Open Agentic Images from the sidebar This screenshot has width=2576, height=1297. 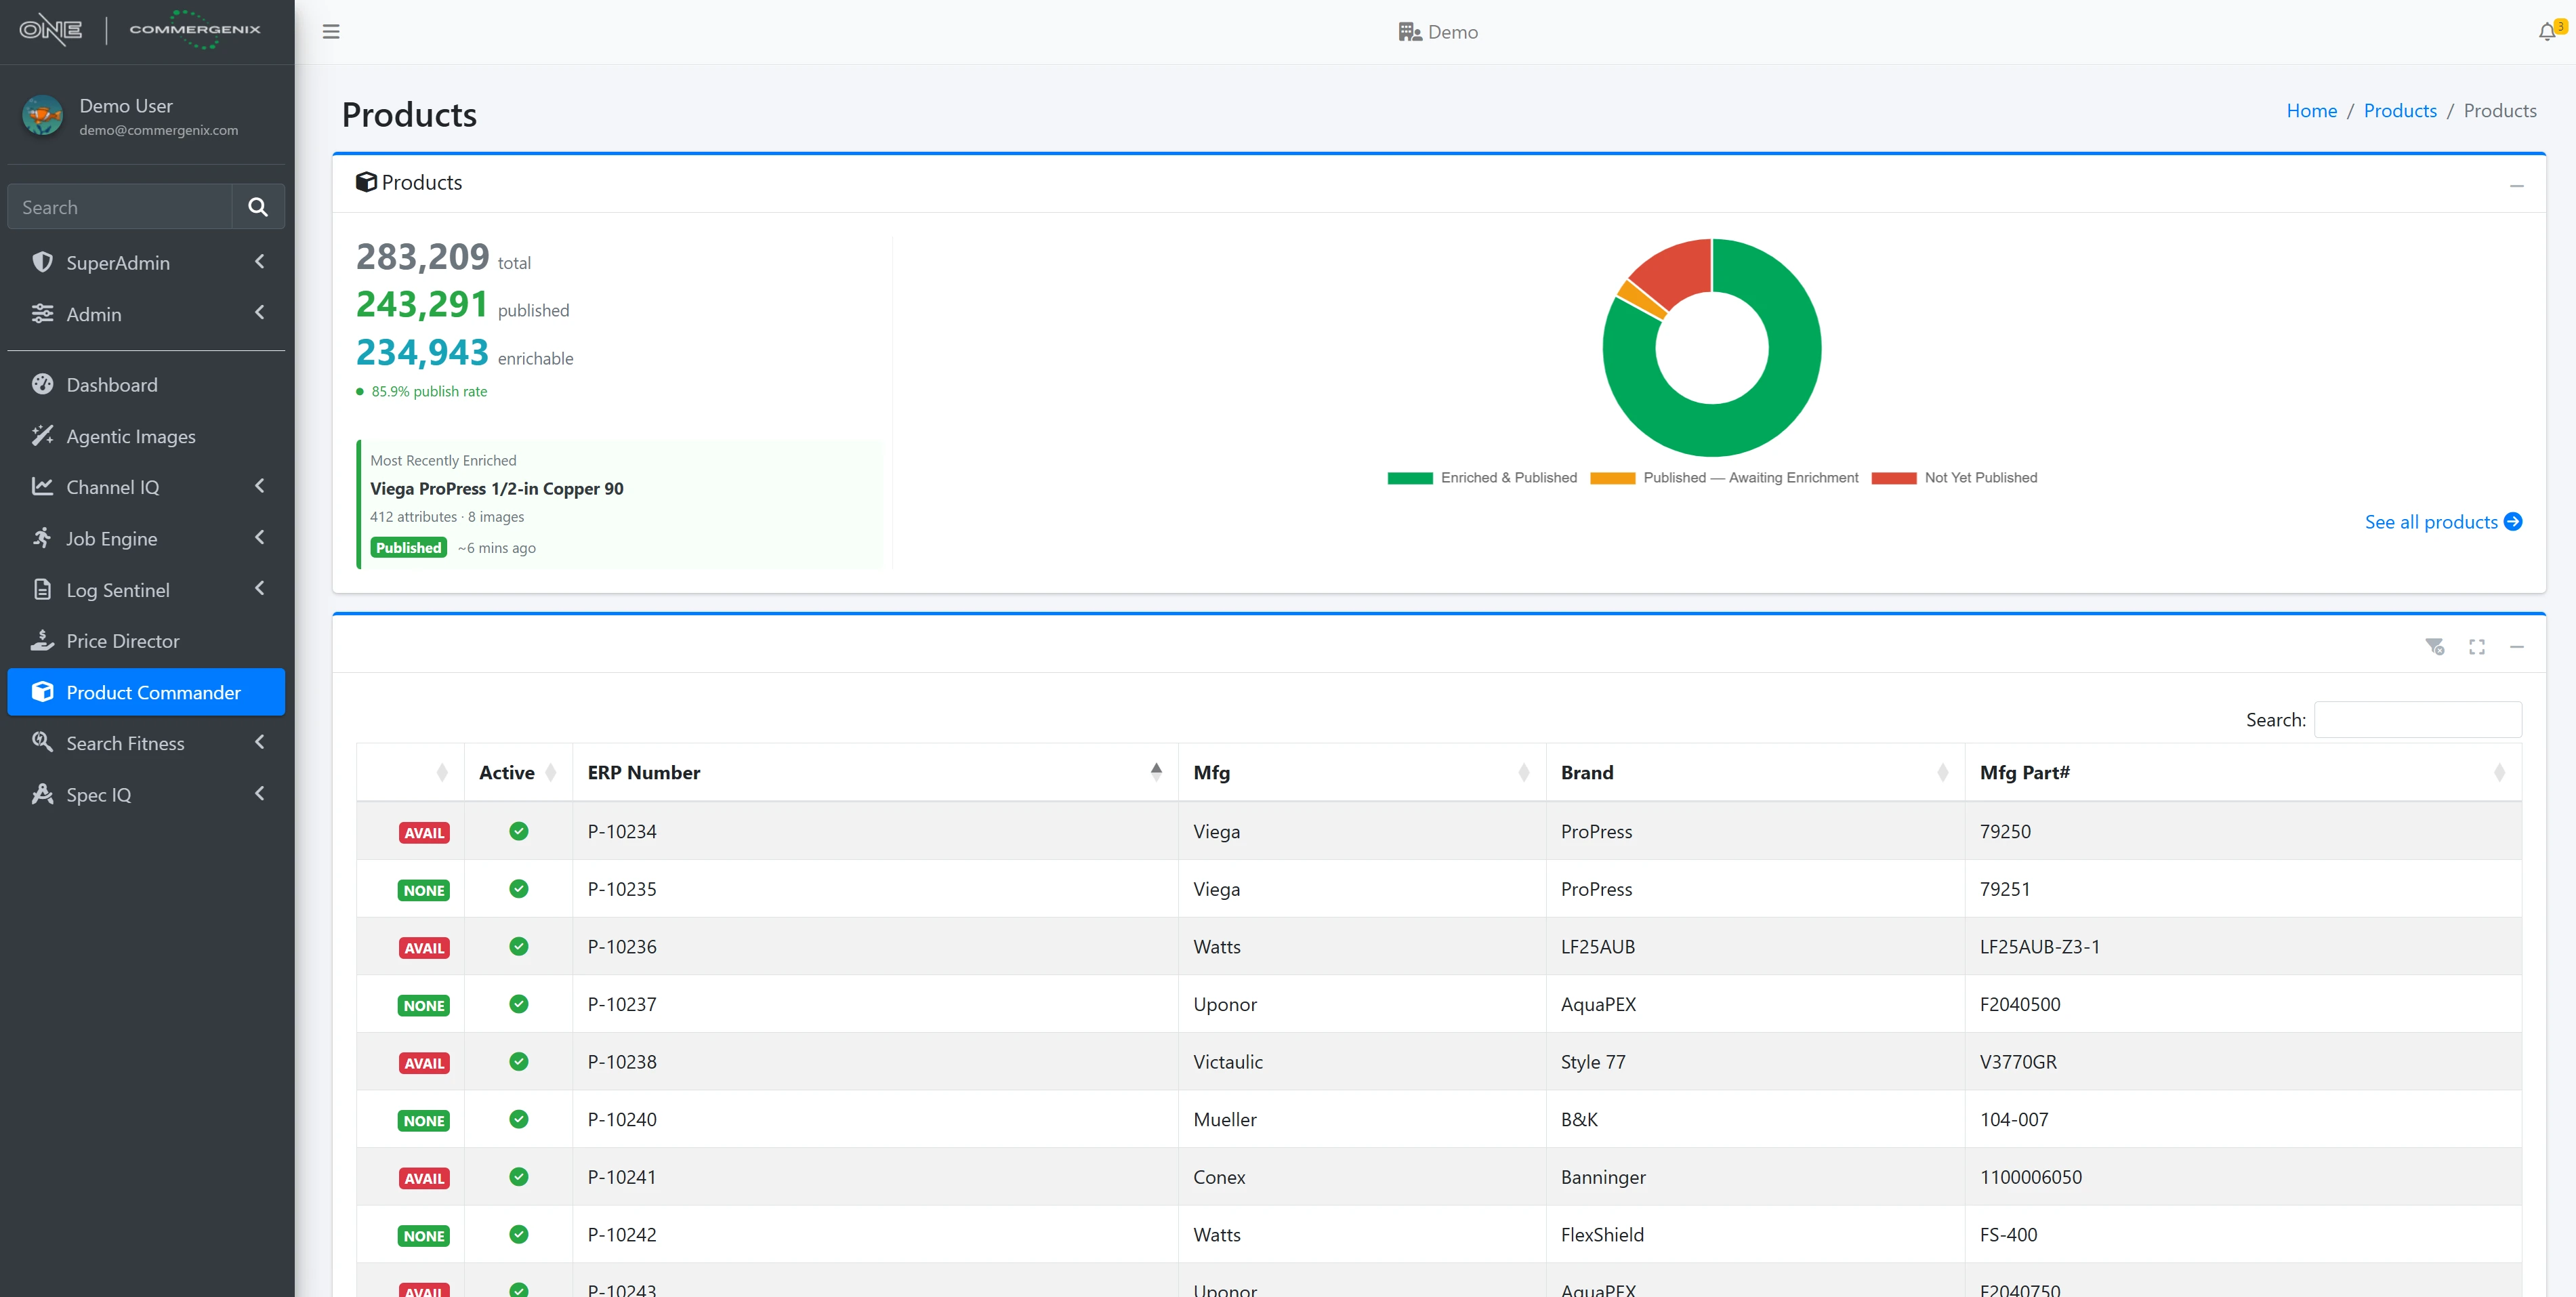[x=146, y=436]
